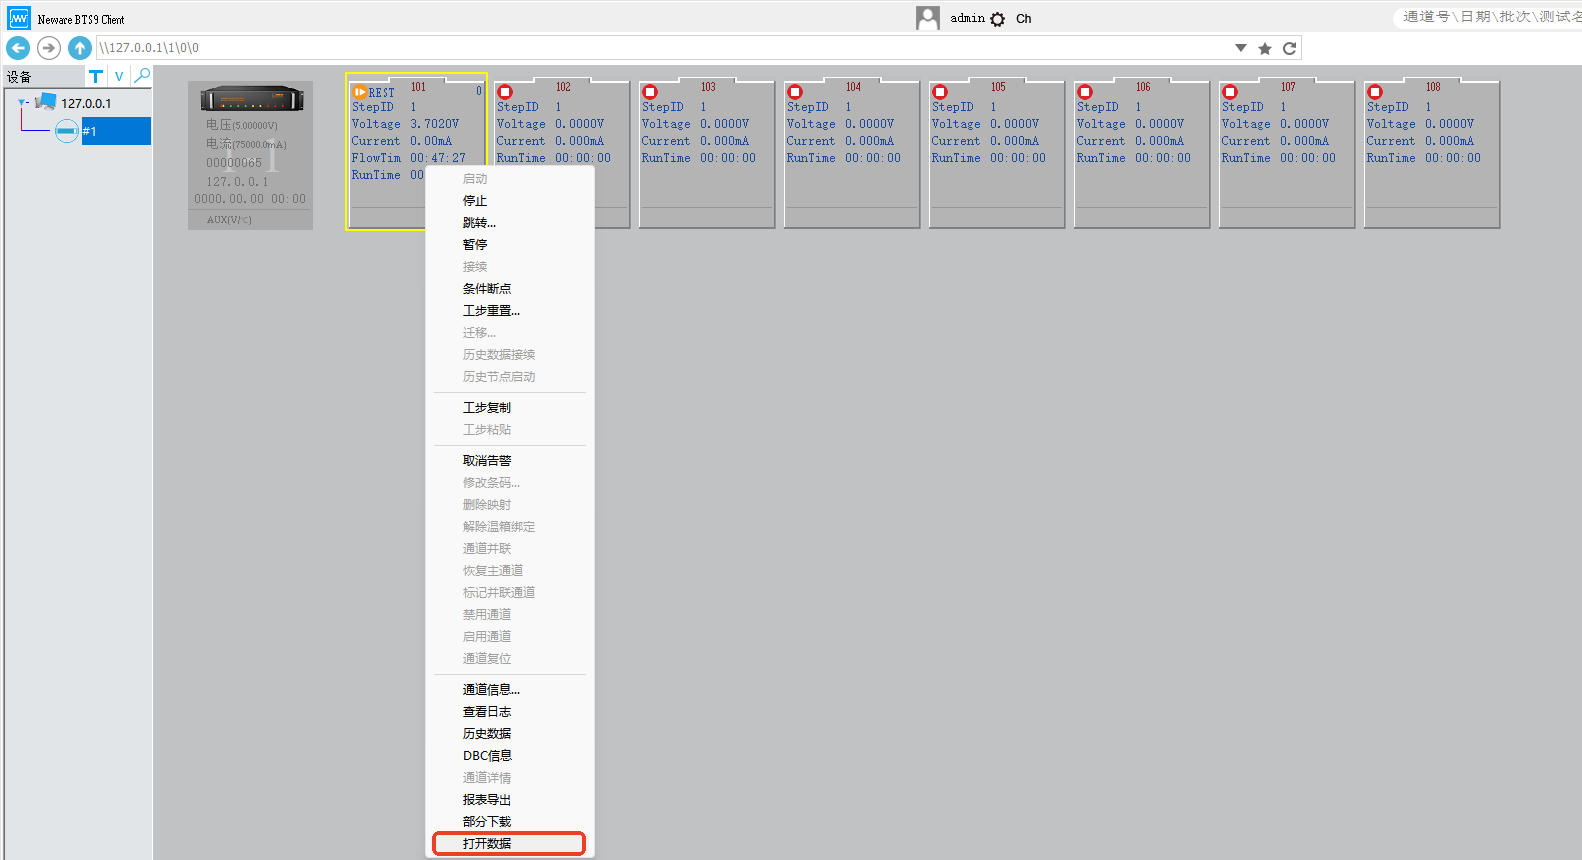
Task: Click the T filter icon in device panel
Action: click(96, 76)
